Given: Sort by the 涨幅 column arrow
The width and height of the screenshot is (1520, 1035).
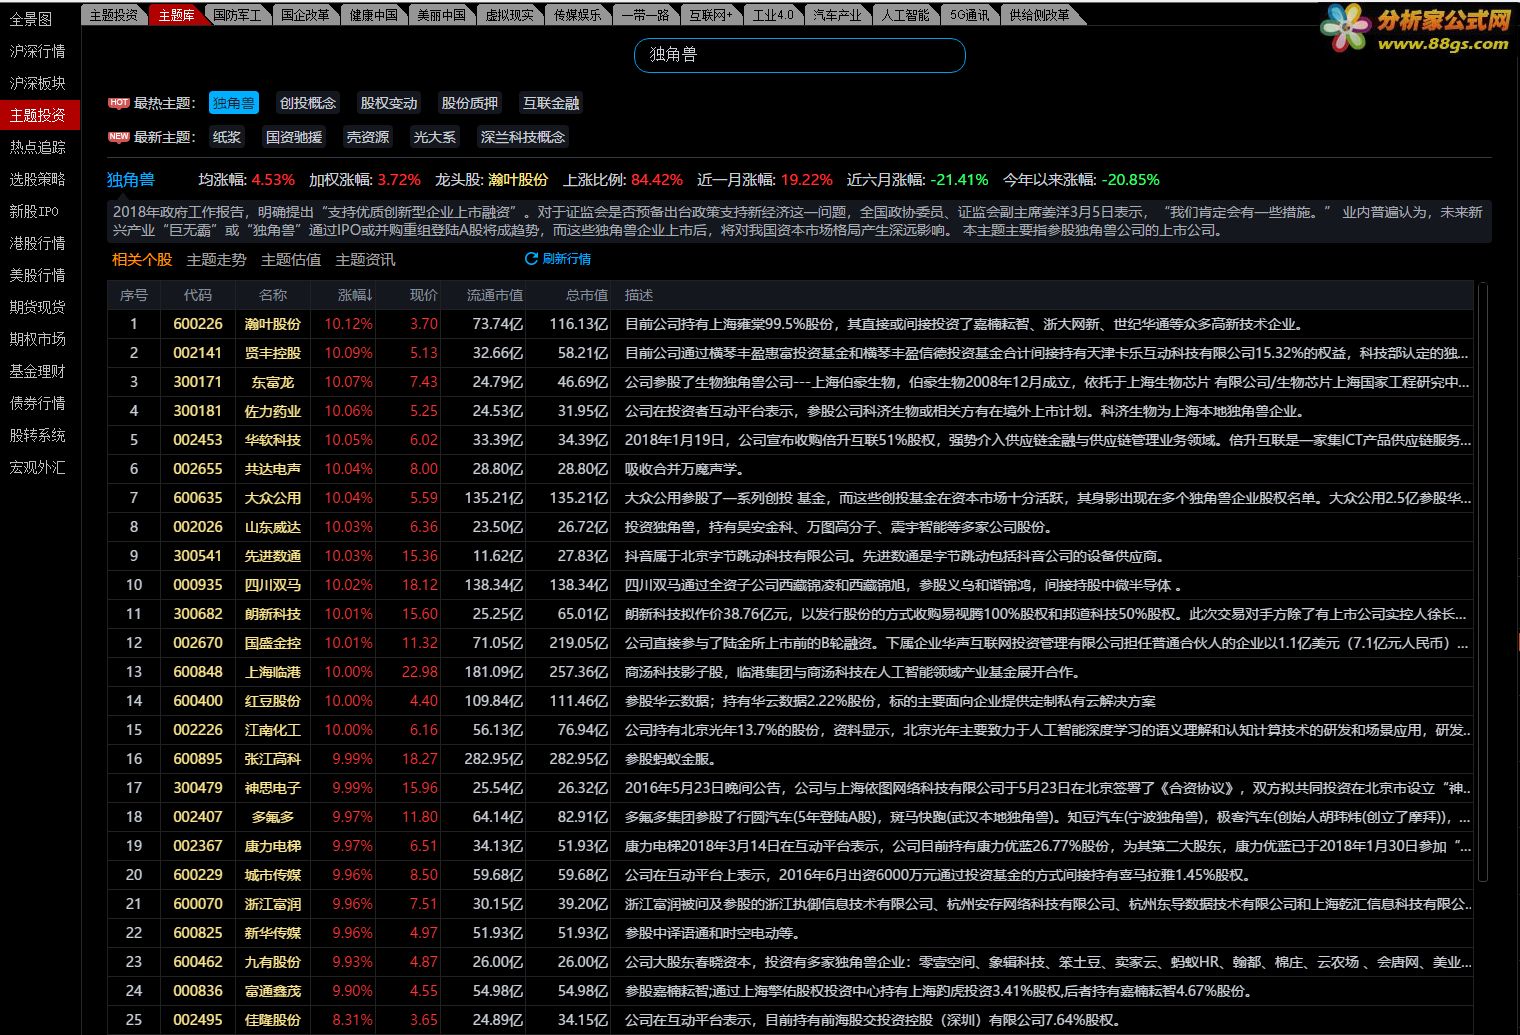Looking at the screenshot, I should click(369, 296).
